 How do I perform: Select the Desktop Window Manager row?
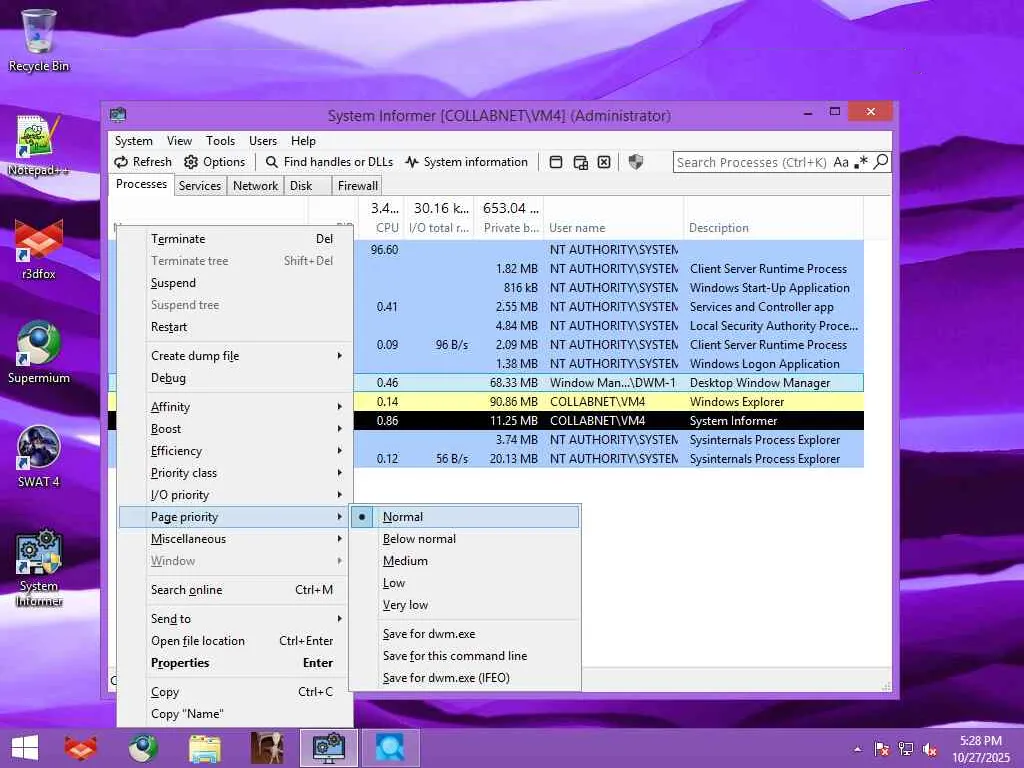609,383
